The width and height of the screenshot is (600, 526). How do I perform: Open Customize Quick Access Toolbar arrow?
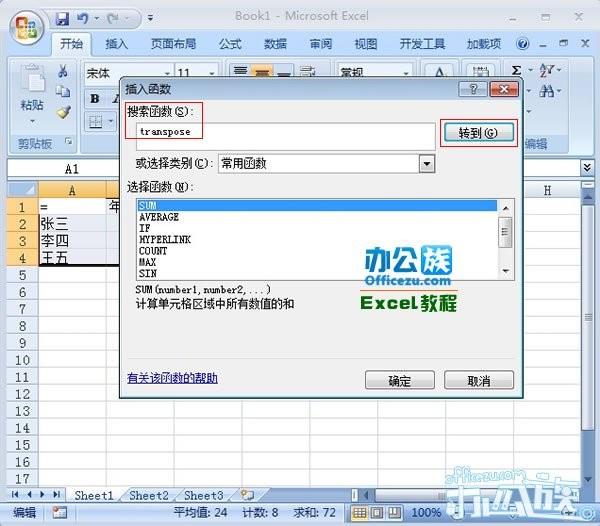coord(150,18)
